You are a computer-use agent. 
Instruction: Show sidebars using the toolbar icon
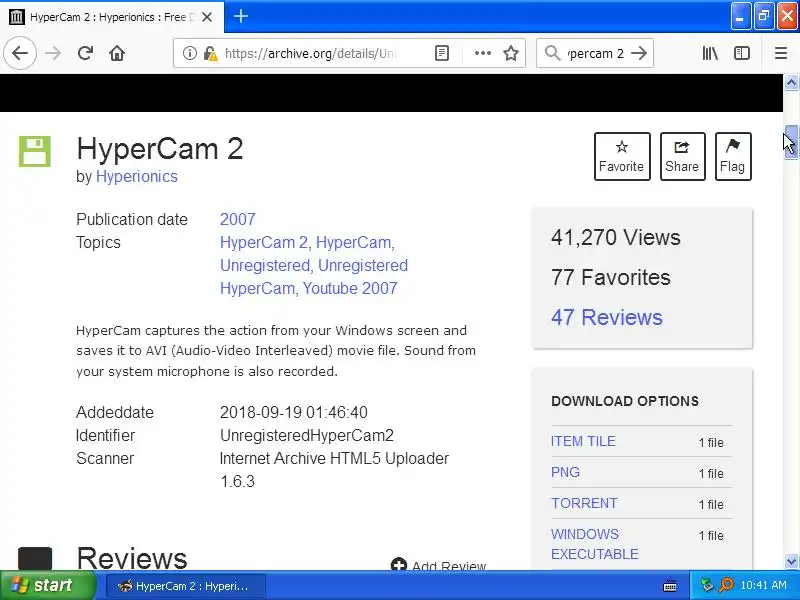[x=742, y=53]
